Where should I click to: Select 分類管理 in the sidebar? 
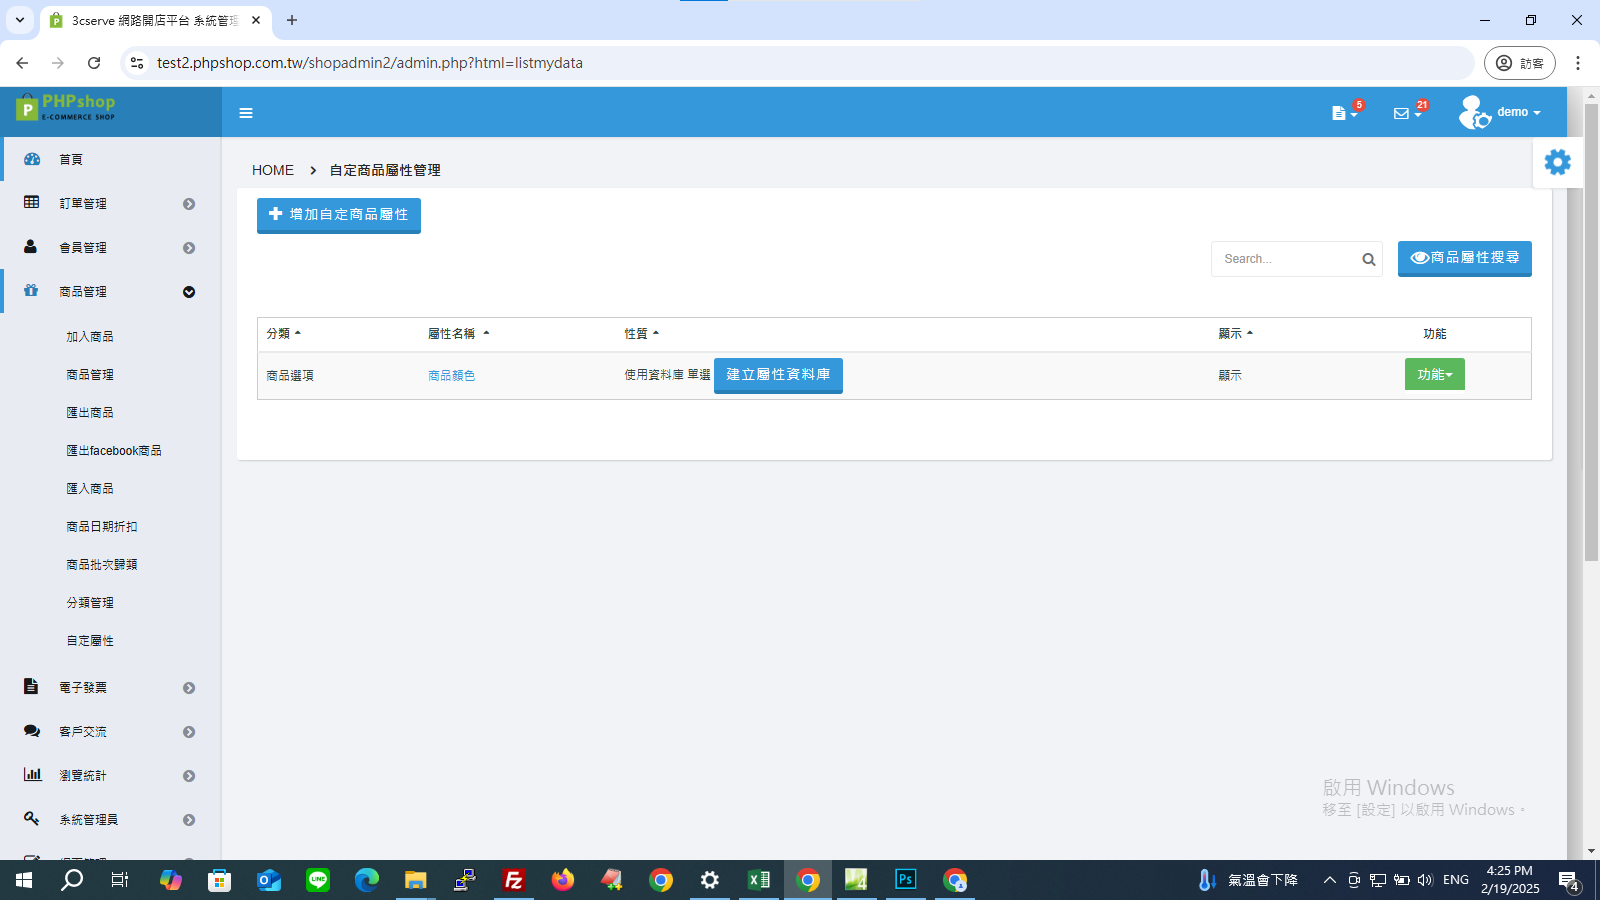point(90,603)
